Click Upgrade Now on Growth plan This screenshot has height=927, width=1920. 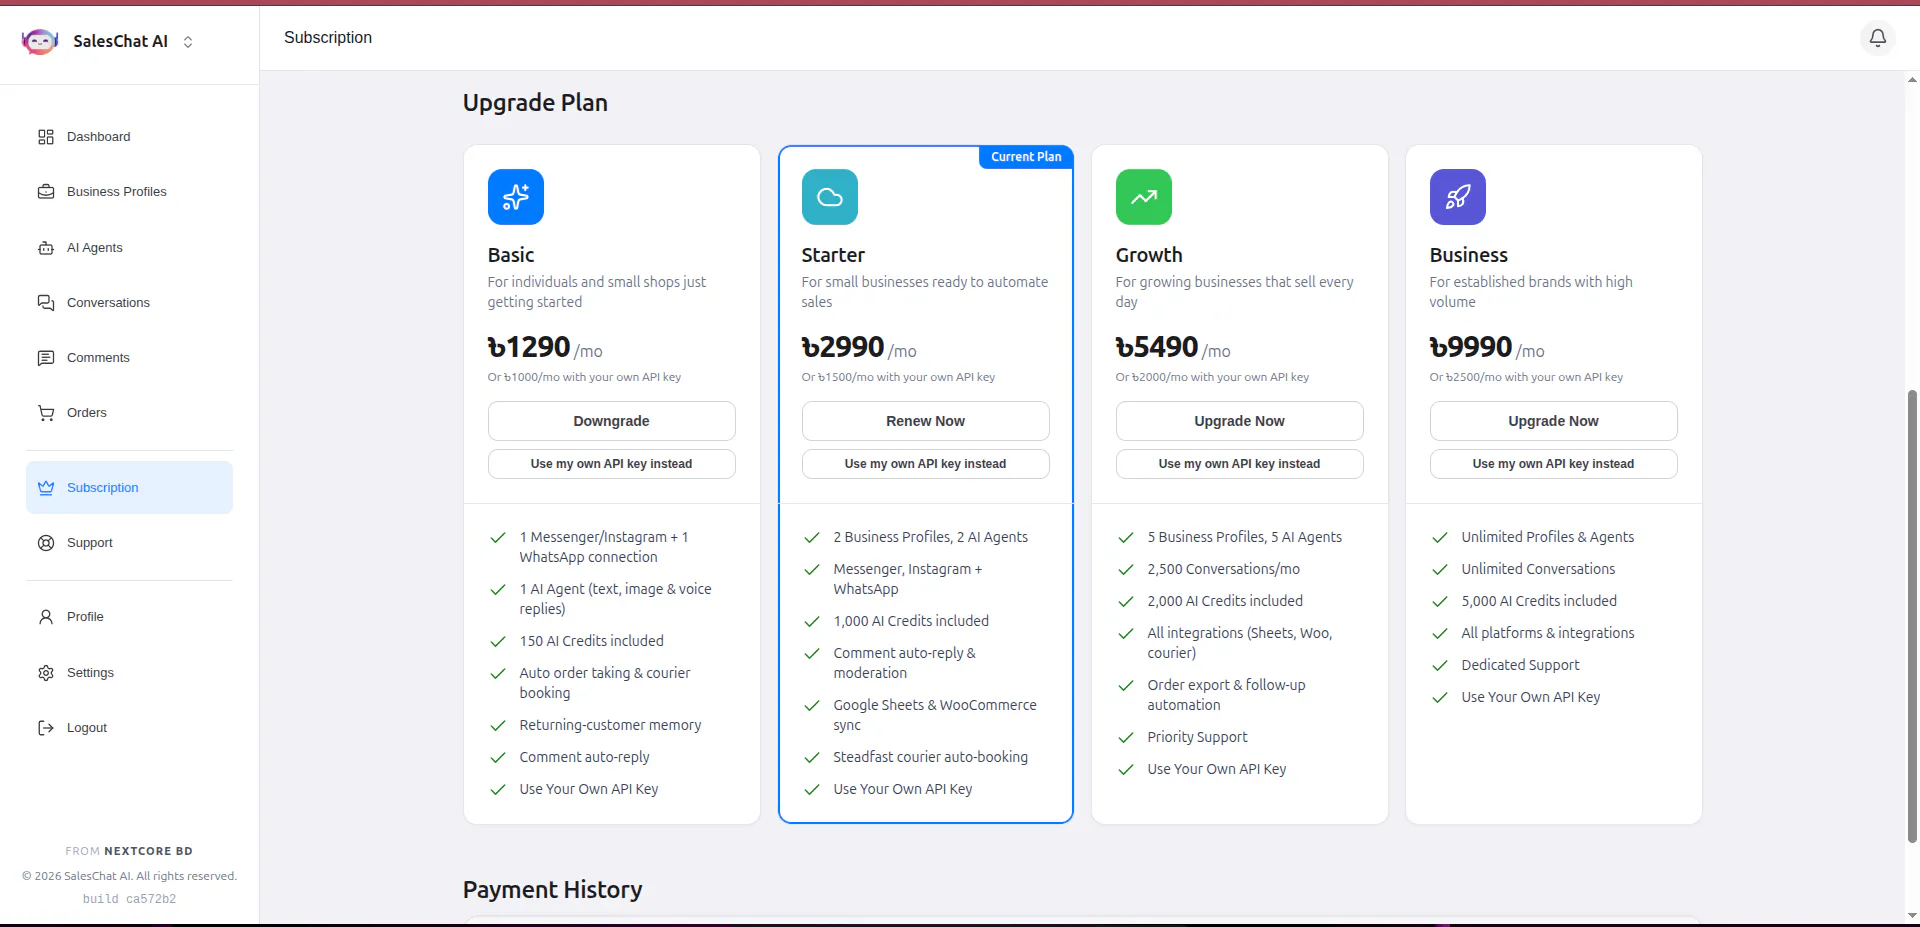pyautogui.click(x=1240, y=421)
